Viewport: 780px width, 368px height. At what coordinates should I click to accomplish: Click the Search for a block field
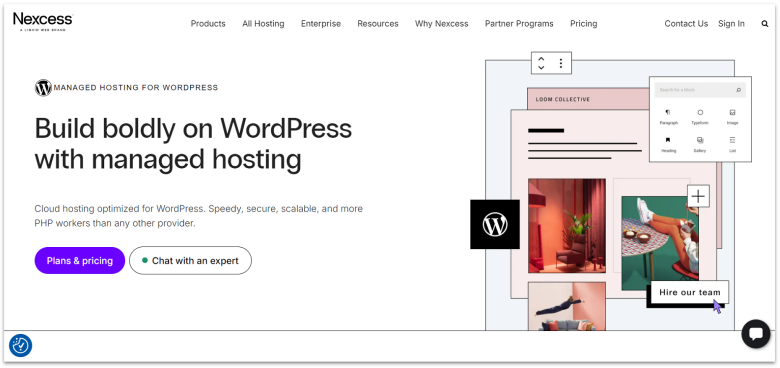pyautogui.click(x=700, y=90)
